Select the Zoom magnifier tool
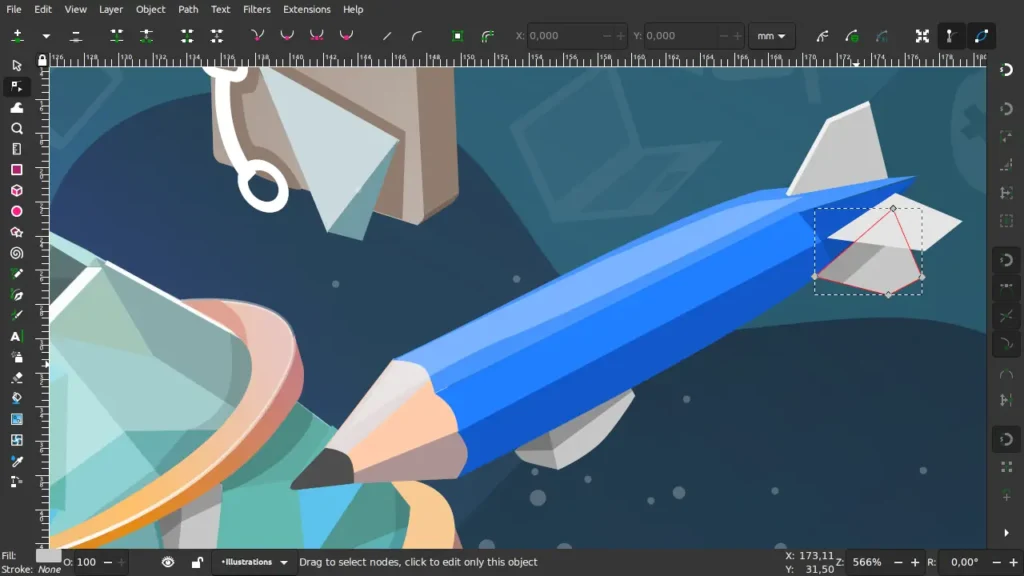This screenshot has width=1024, height=576. point(17,128)
